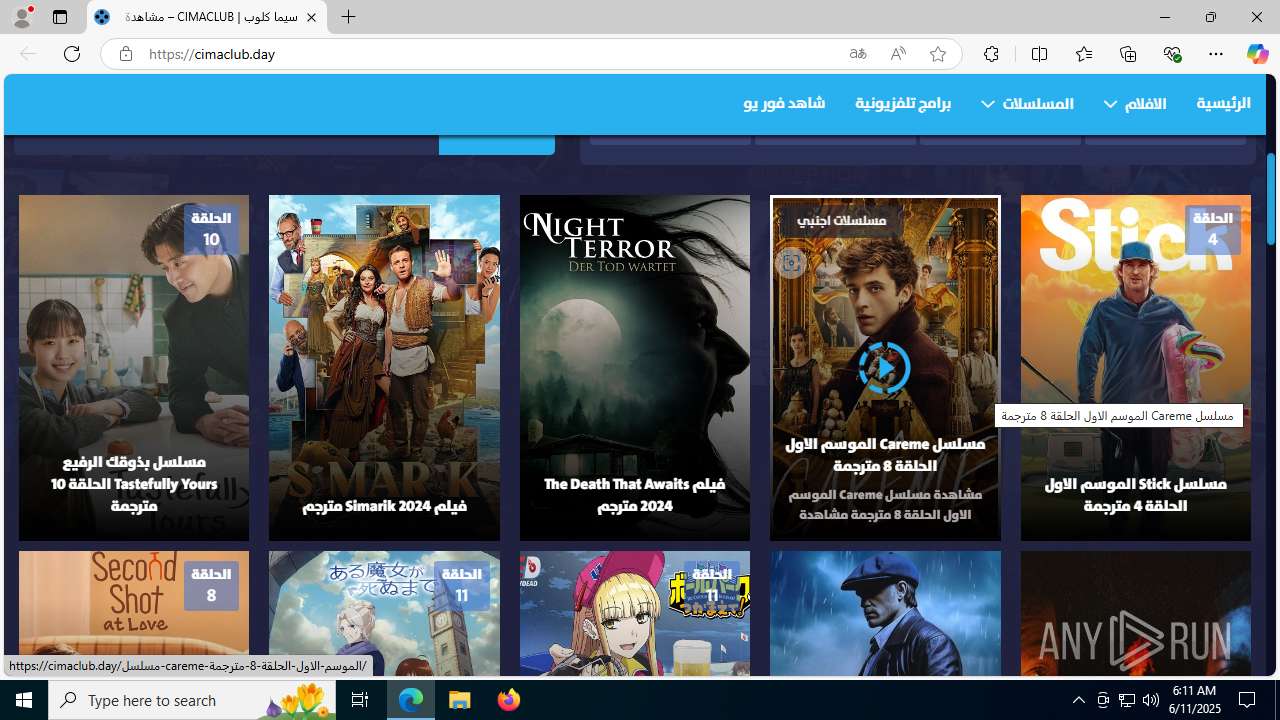Viewport: 1280px width, 720px height.
Task: Open the blonde anime girl poster
Action: tap(634, 614)
